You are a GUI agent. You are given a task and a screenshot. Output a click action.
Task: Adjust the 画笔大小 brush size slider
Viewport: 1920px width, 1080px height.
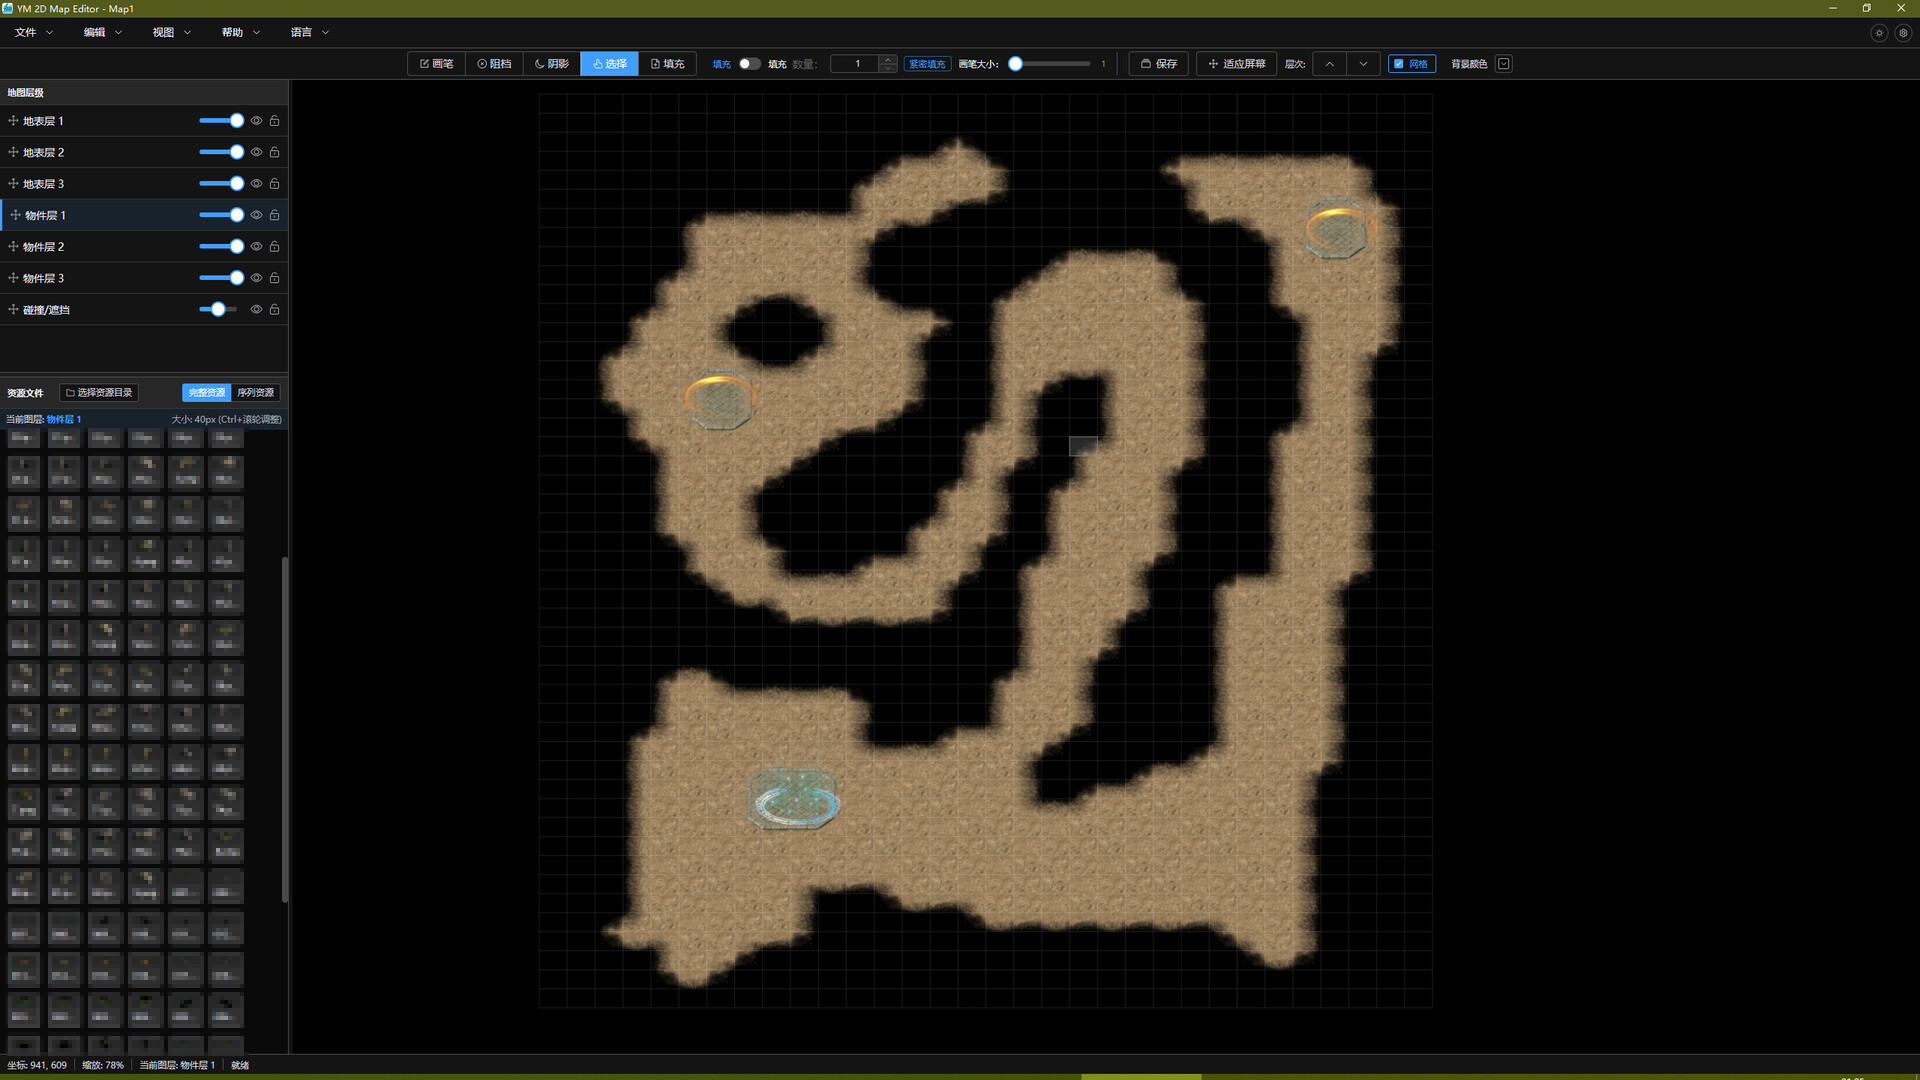[x=1016, y=64]
